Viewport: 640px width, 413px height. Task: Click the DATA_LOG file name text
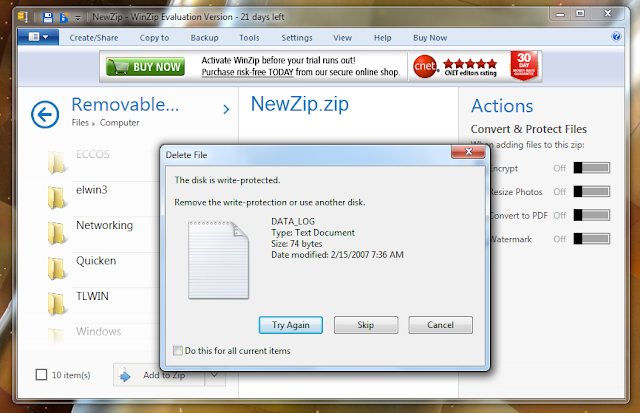click(293, 222)
